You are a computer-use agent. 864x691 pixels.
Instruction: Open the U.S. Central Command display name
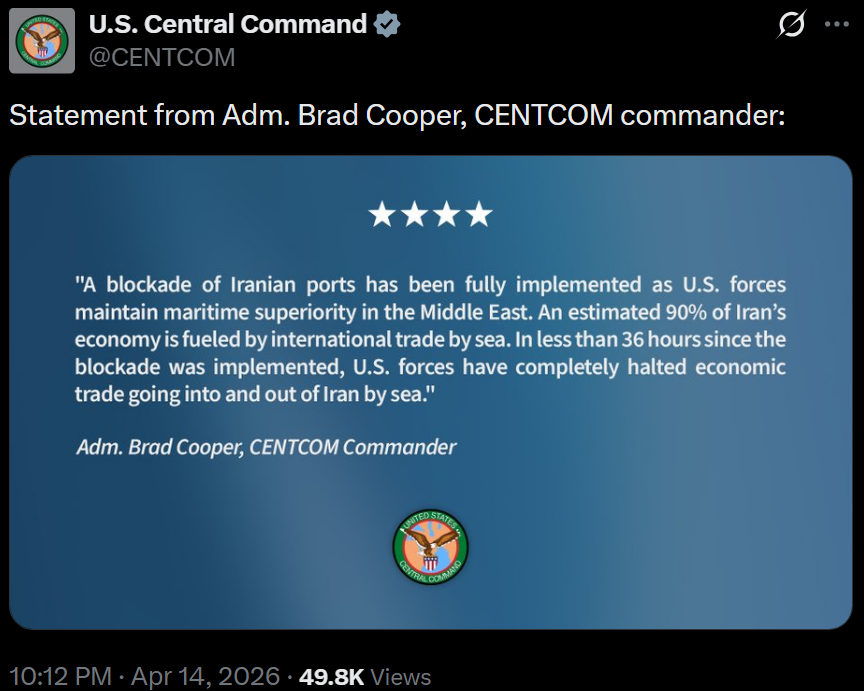[228, 24]
